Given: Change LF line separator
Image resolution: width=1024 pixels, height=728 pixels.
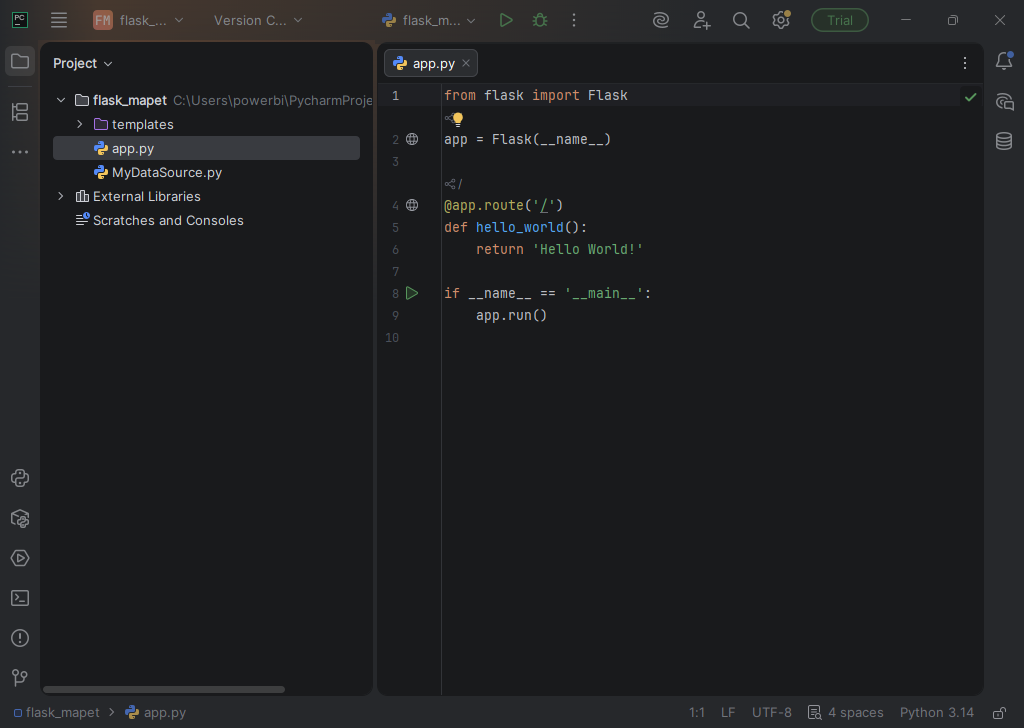Looking at the screenshot, I should [728, 712].
